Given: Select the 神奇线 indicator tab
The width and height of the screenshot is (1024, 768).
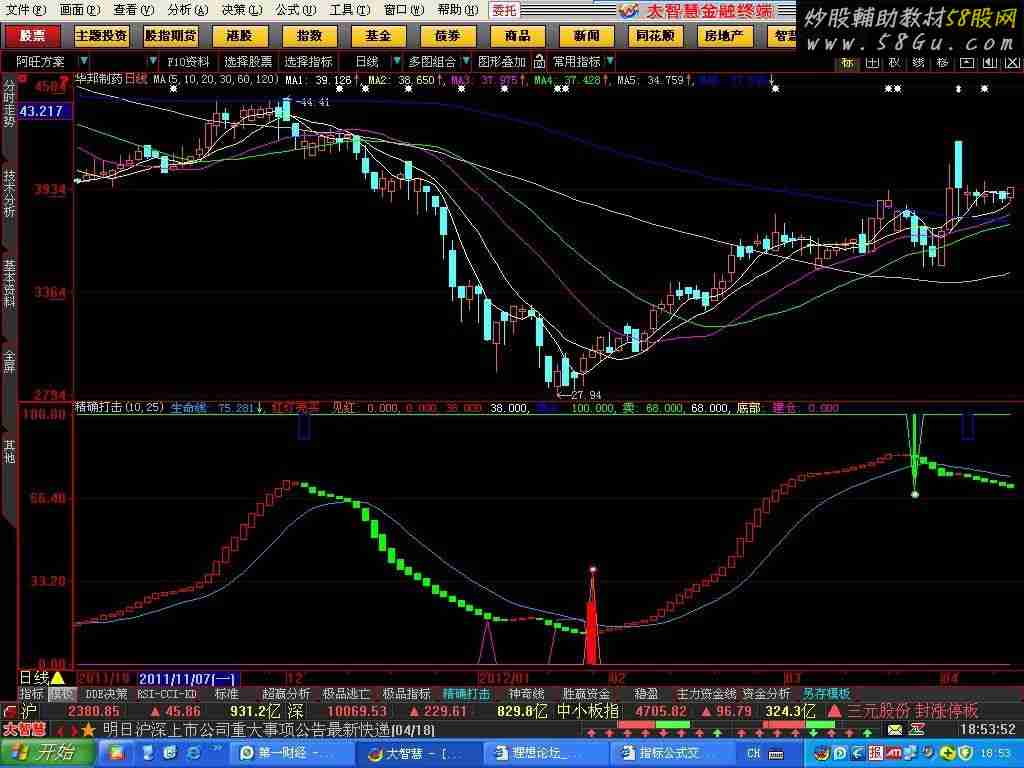Looking at the screenshot, I should point(526,694).
